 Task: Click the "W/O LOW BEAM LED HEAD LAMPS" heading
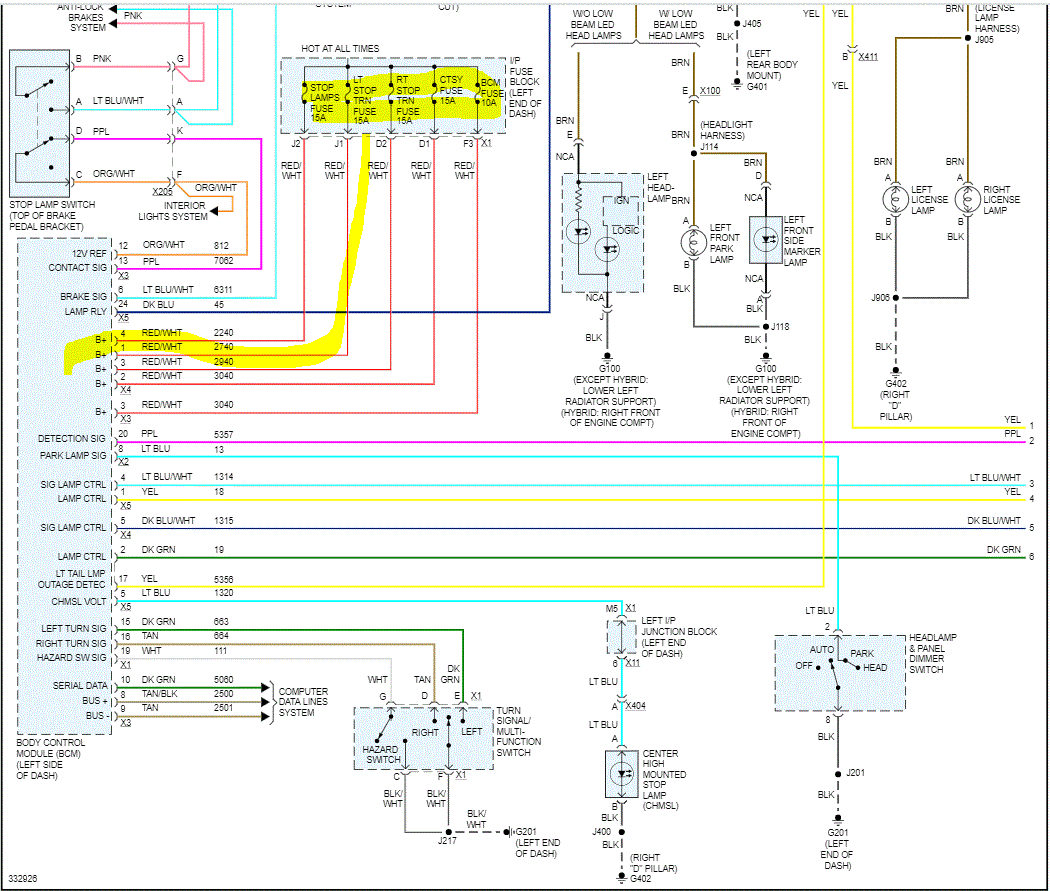593,25
